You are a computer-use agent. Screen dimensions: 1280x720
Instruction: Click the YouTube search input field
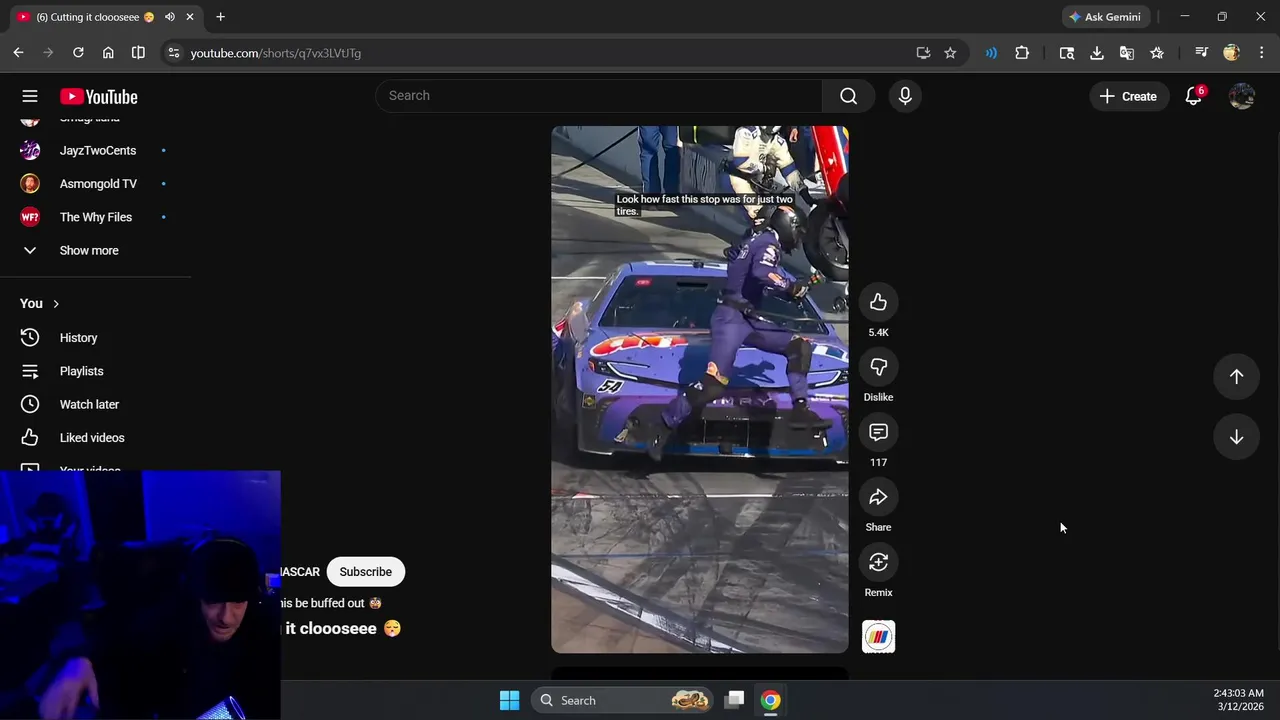599,96
